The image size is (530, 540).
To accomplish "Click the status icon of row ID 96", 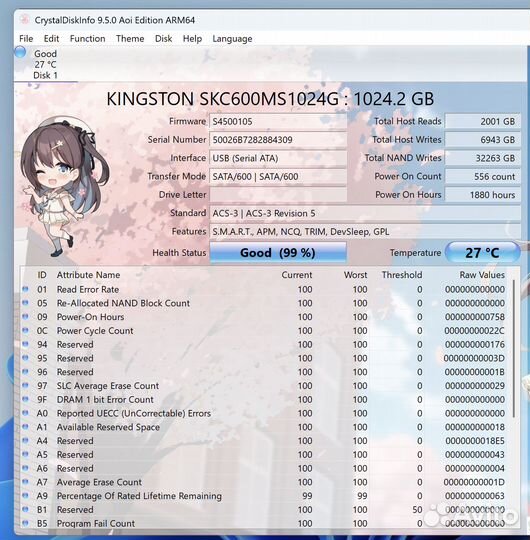I will pyautogui.click(x=25, y=372).
